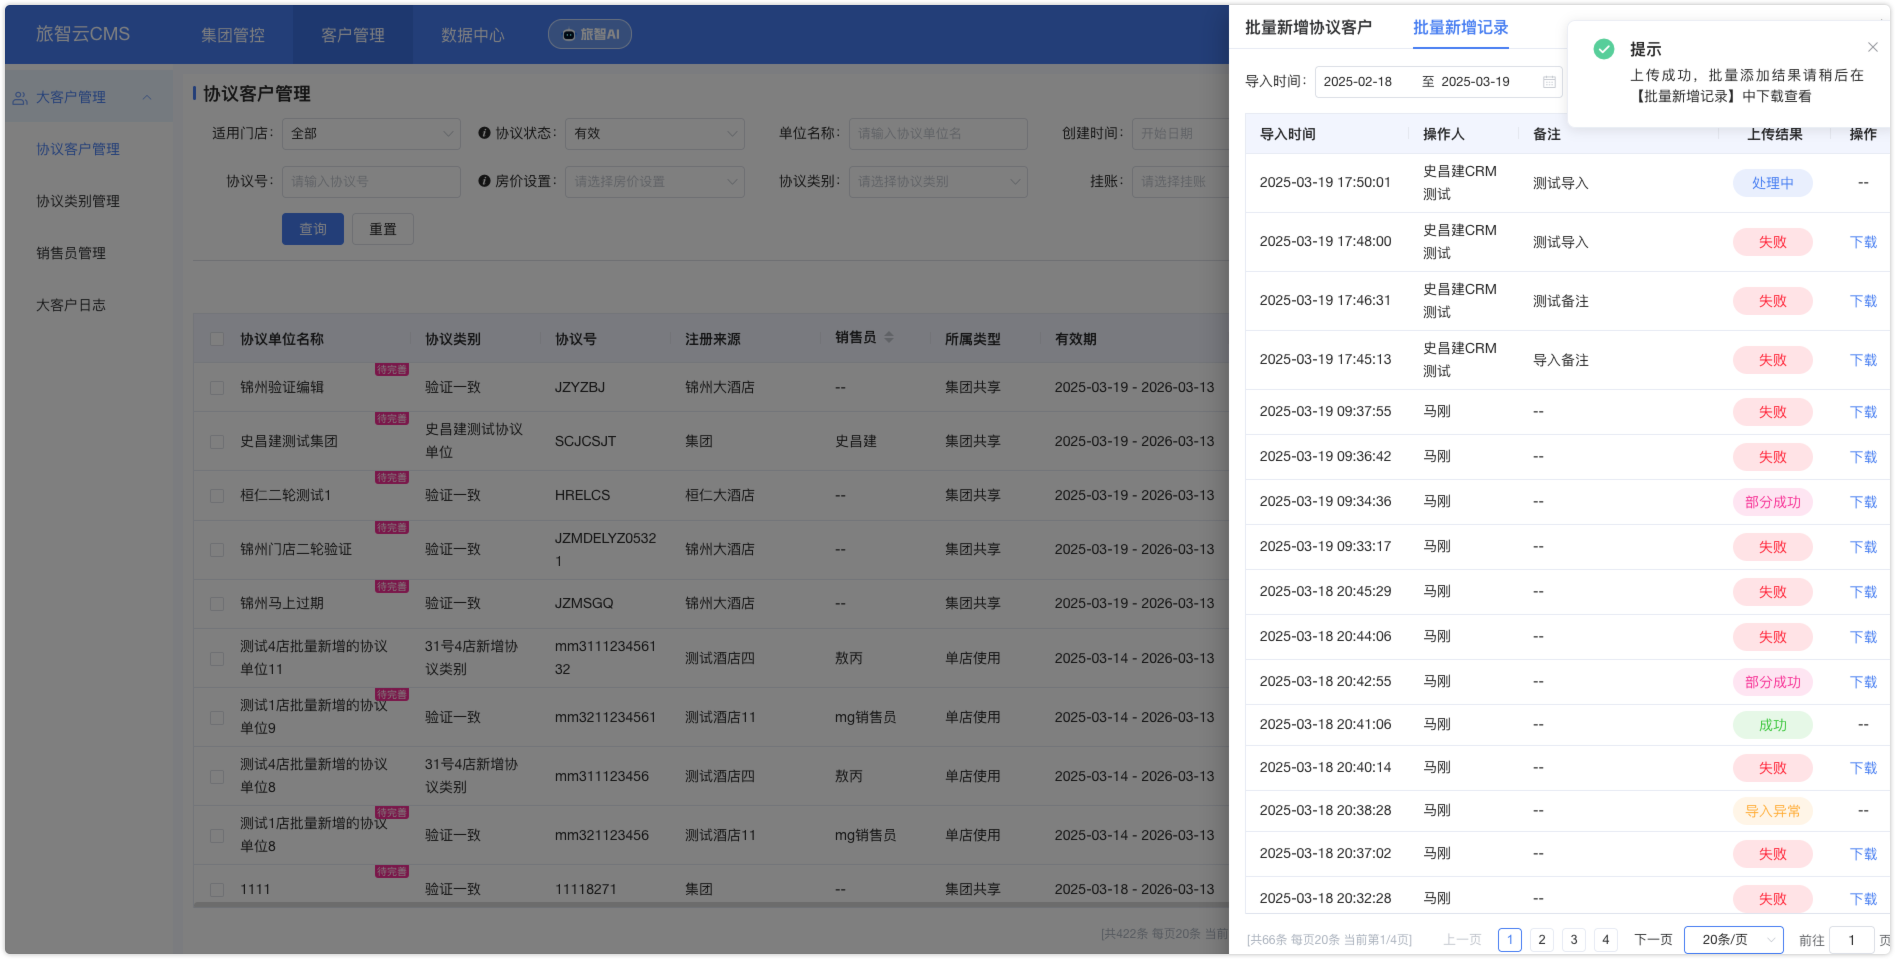
Task: Click the 导入备注 remark cell
Action: pyautogui.click(x=1560, y=360)
